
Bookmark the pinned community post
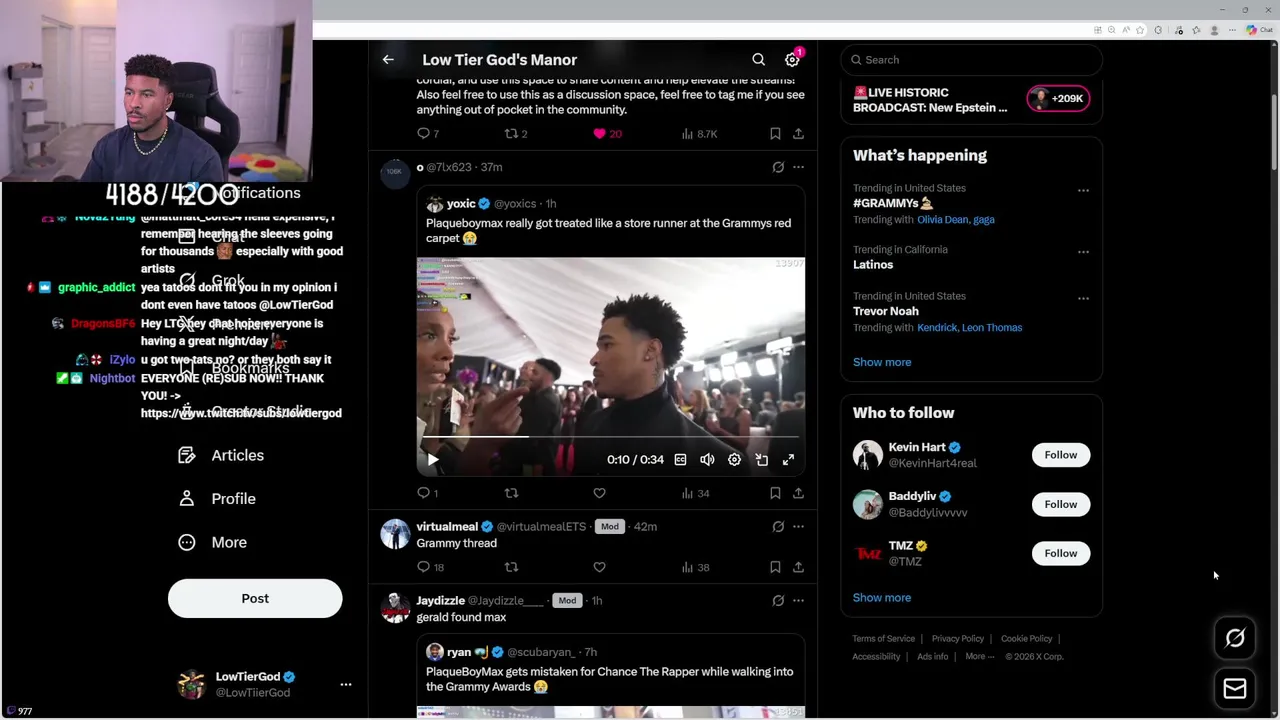[775, 133]
